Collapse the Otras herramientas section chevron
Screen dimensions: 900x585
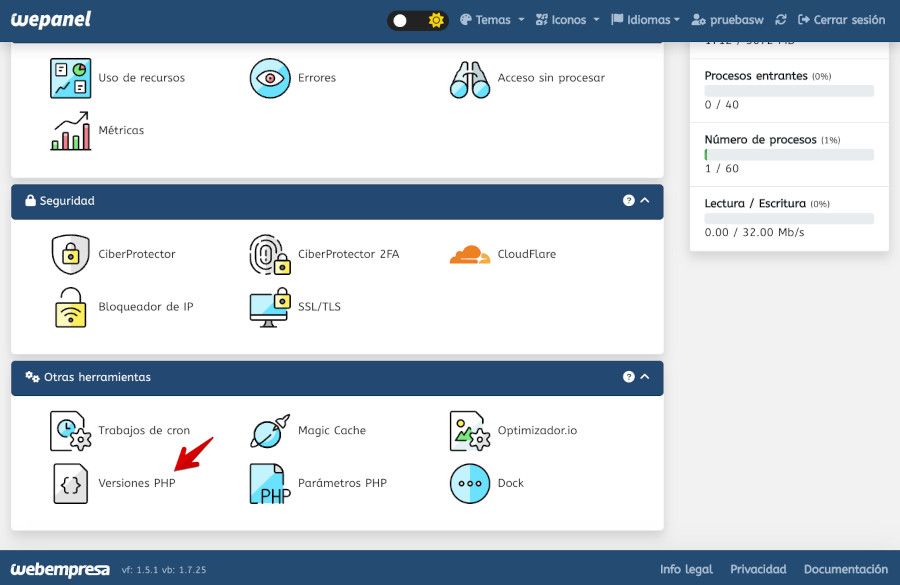(x=645, y=377)
